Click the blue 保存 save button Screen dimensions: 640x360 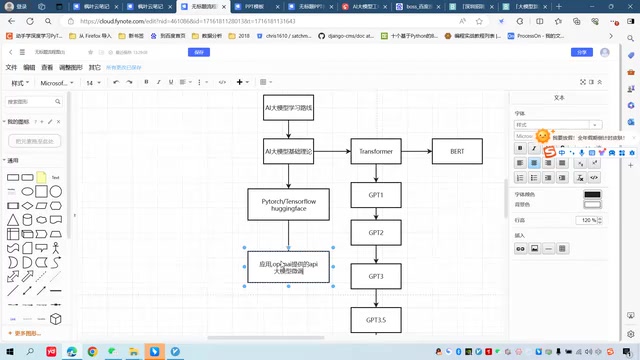point(199,52)
